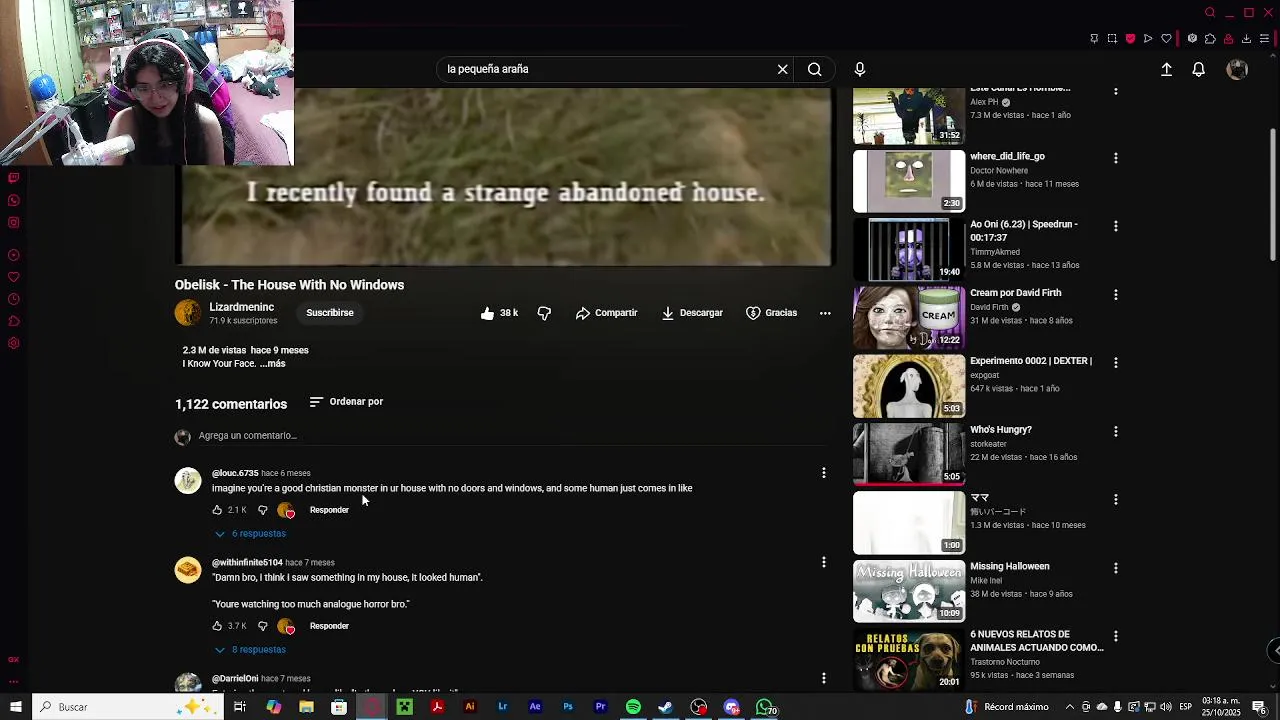Expand 8 respuestas replies
Image resolution: width=1280 pixels, height=720 pixels.
point(250,650)
